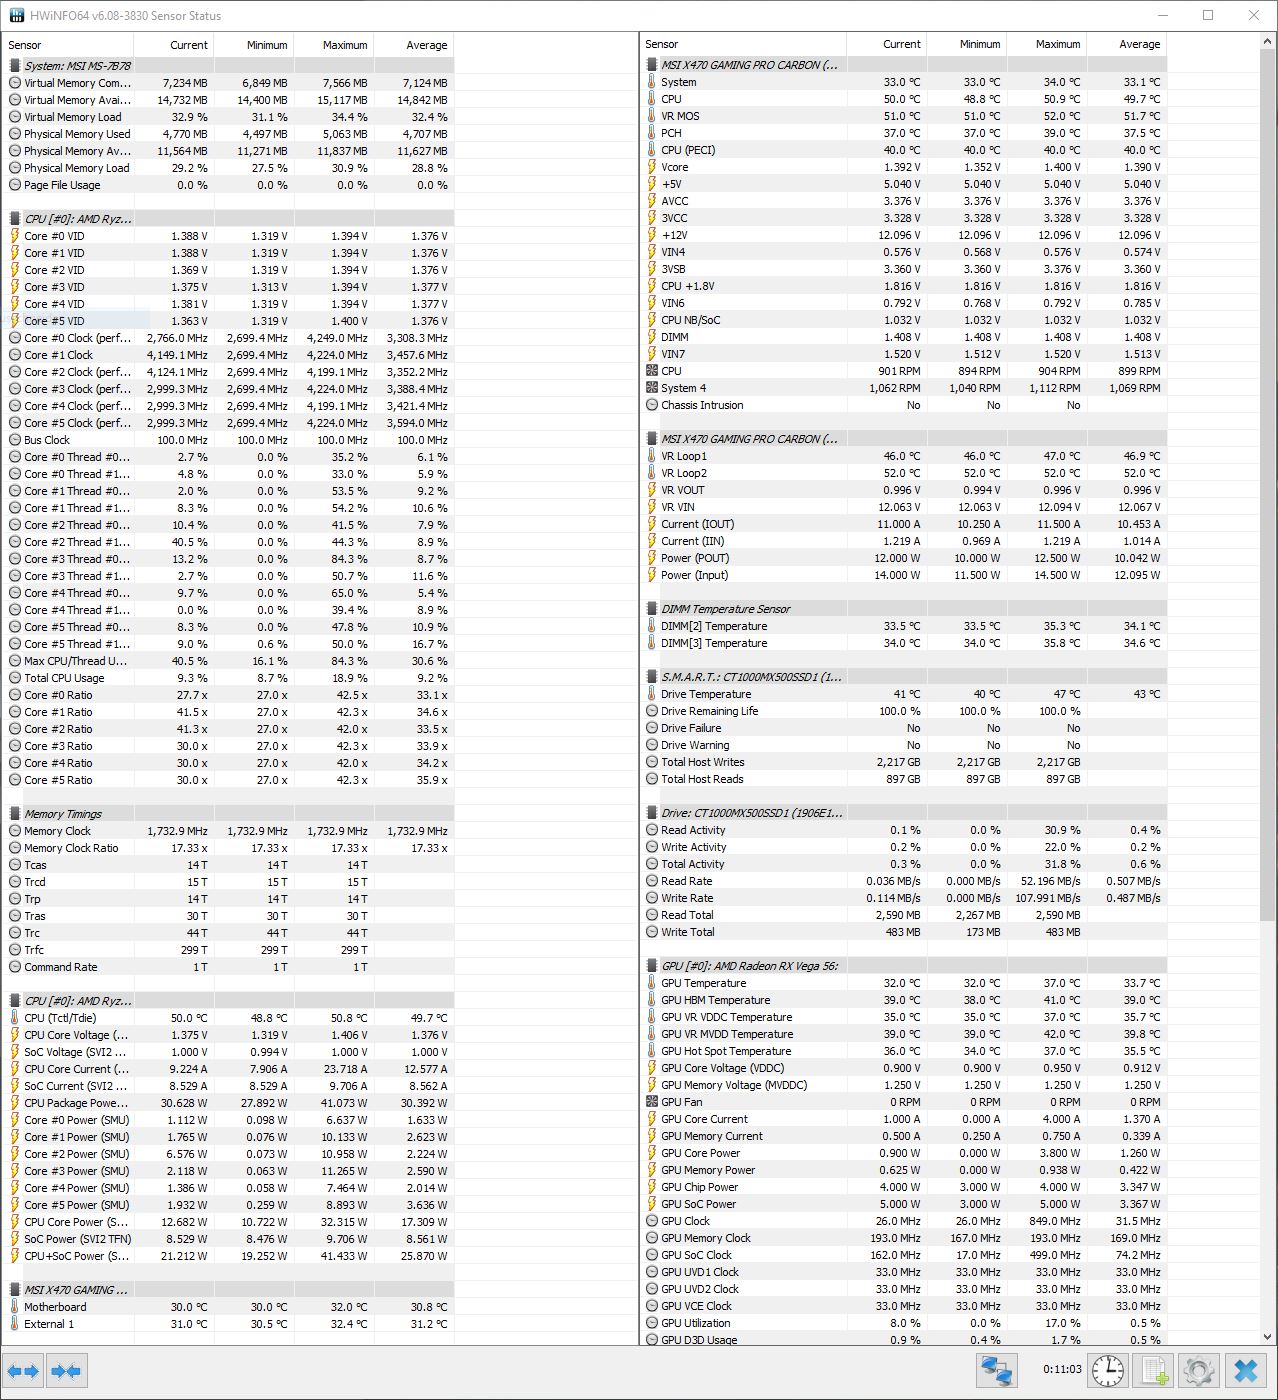This screenshot has width=1278, height=1400.
Task: Click the circle icon beside Read Activity
Action: tap(652, 830)
